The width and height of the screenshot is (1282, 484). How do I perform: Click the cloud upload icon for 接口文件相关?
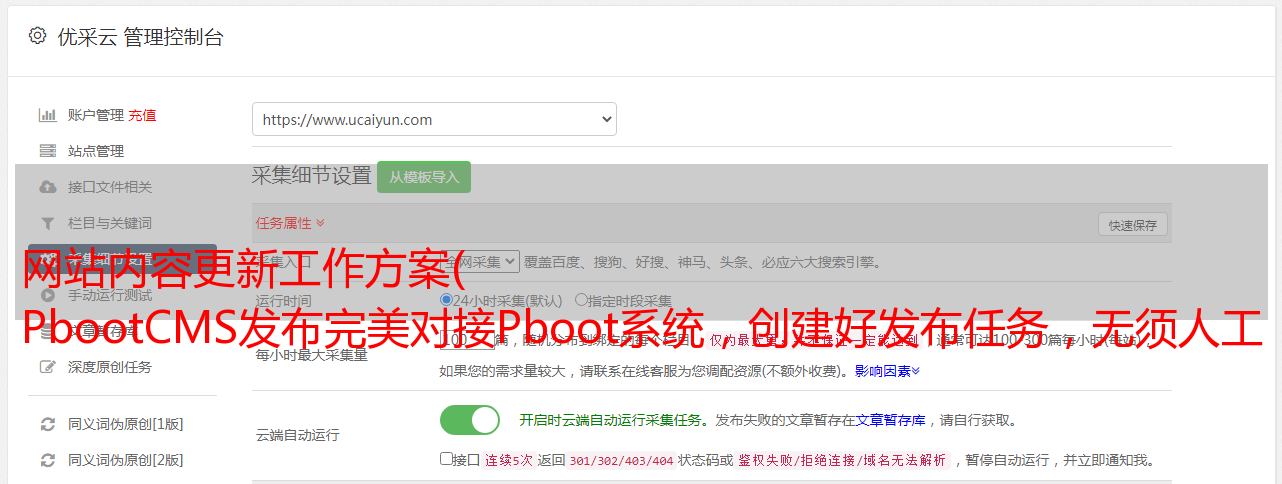[47, 187]
